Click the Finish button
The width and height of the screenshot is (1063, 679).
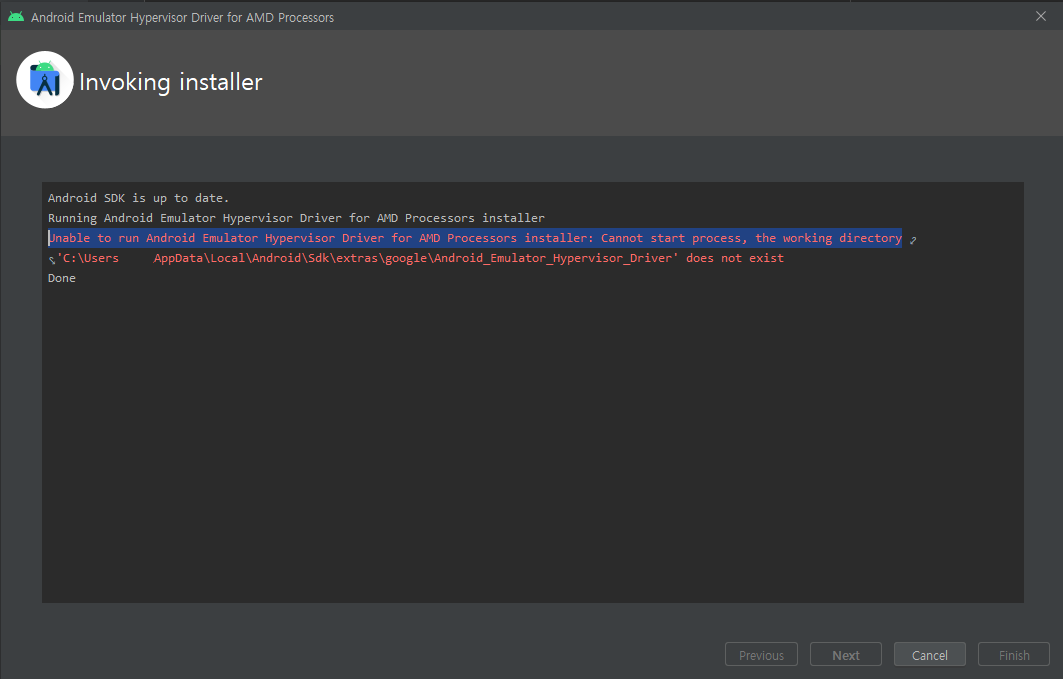click(x=1014, y=655)
